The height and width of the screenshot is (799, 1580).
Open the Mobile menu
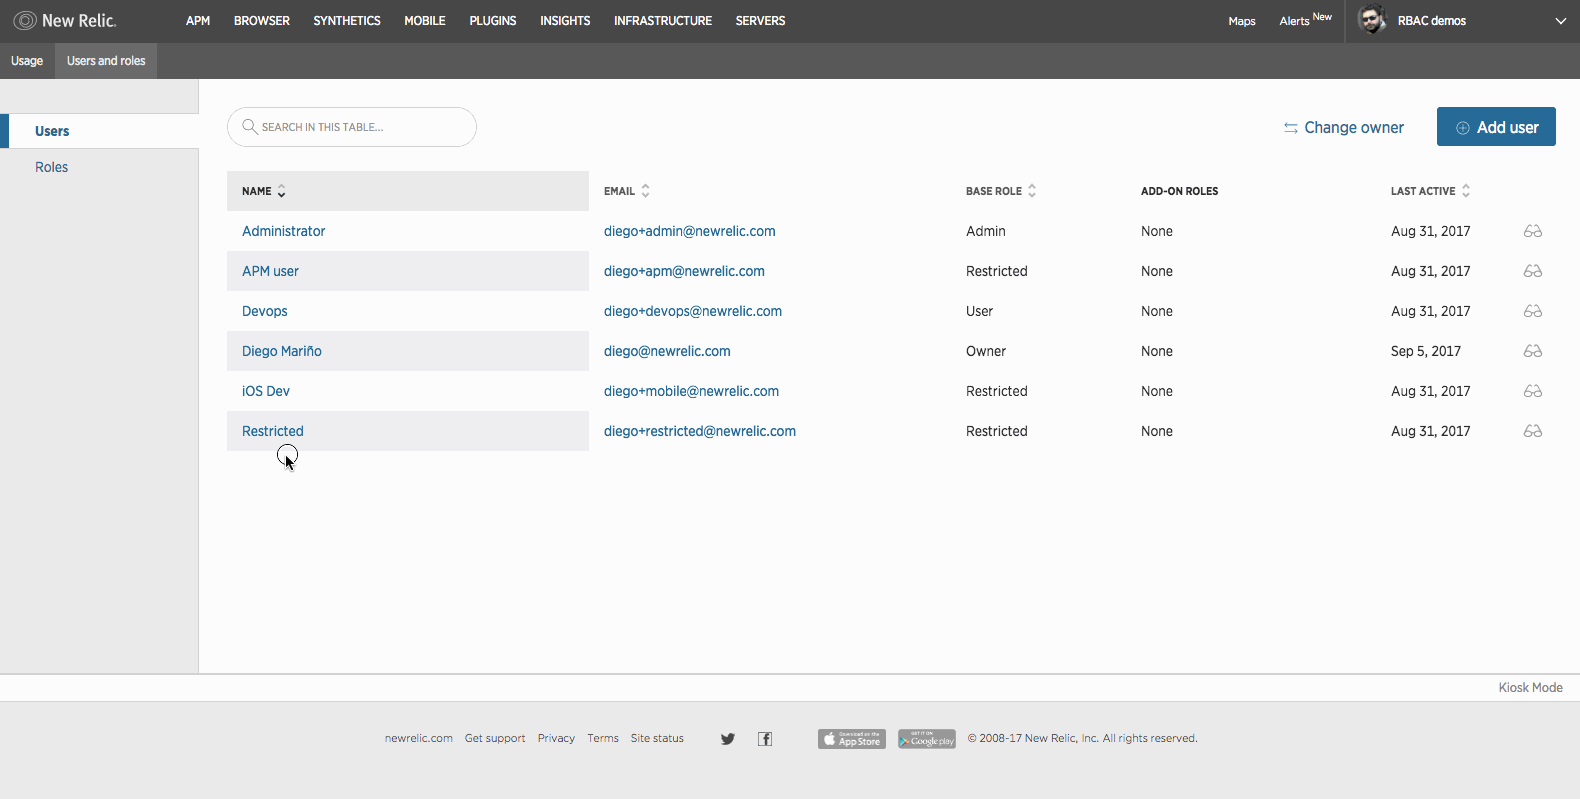(x=425, y=20)
